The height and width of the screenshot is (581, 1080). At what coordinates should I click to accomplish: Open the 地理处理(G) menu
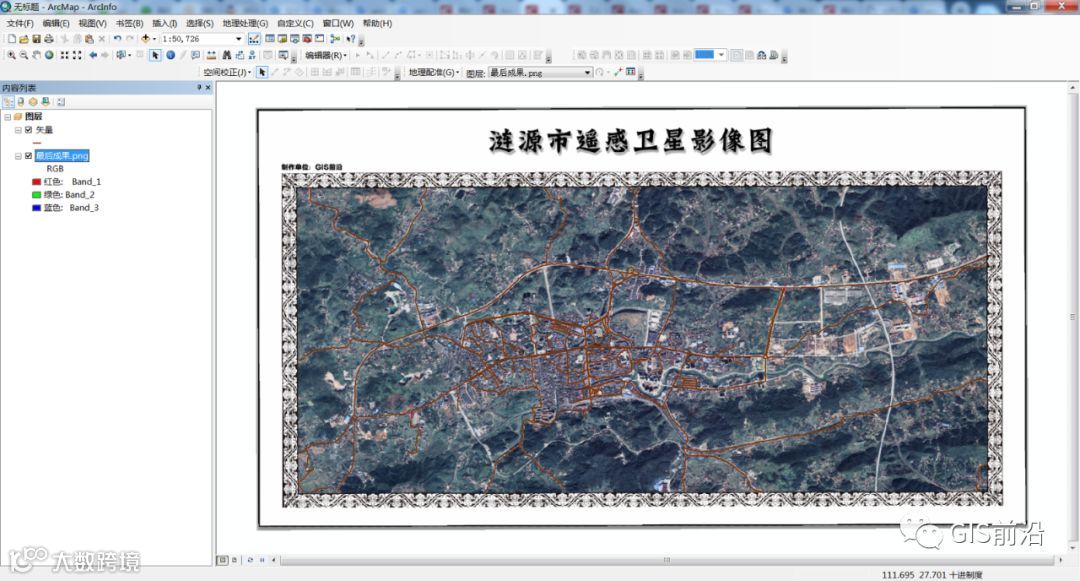coord(245,23)
